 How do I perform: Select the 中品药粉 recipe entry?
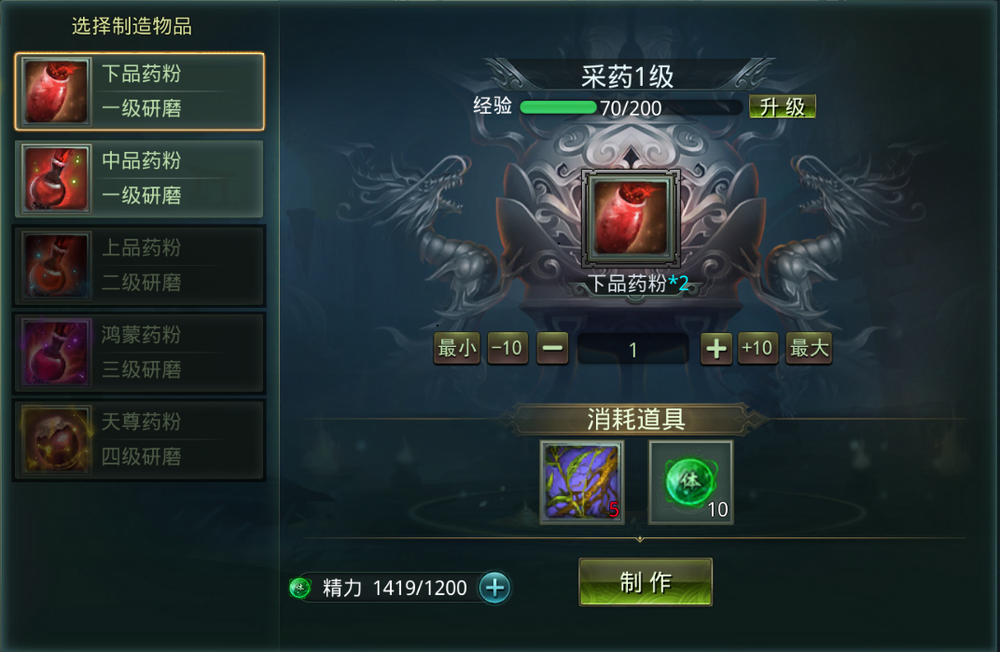click(x=140, y=179)
